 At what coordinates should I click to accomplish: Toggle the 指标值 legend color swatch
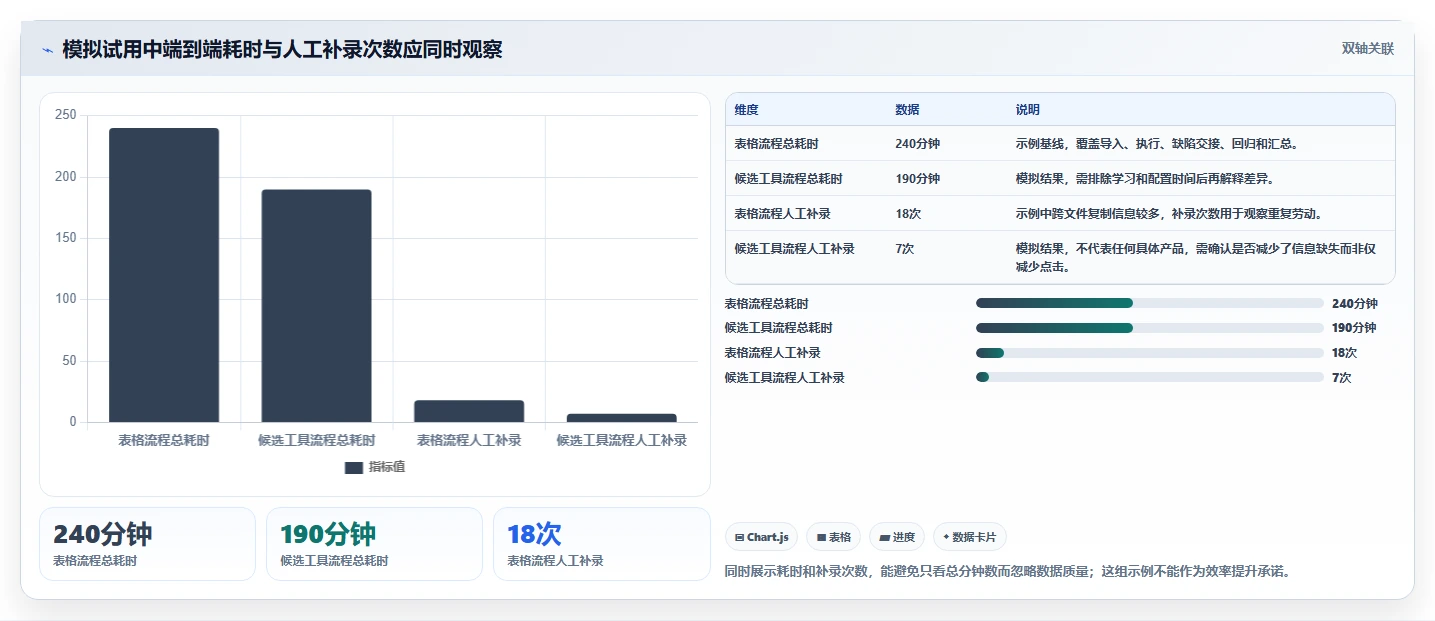coord(354,467)
